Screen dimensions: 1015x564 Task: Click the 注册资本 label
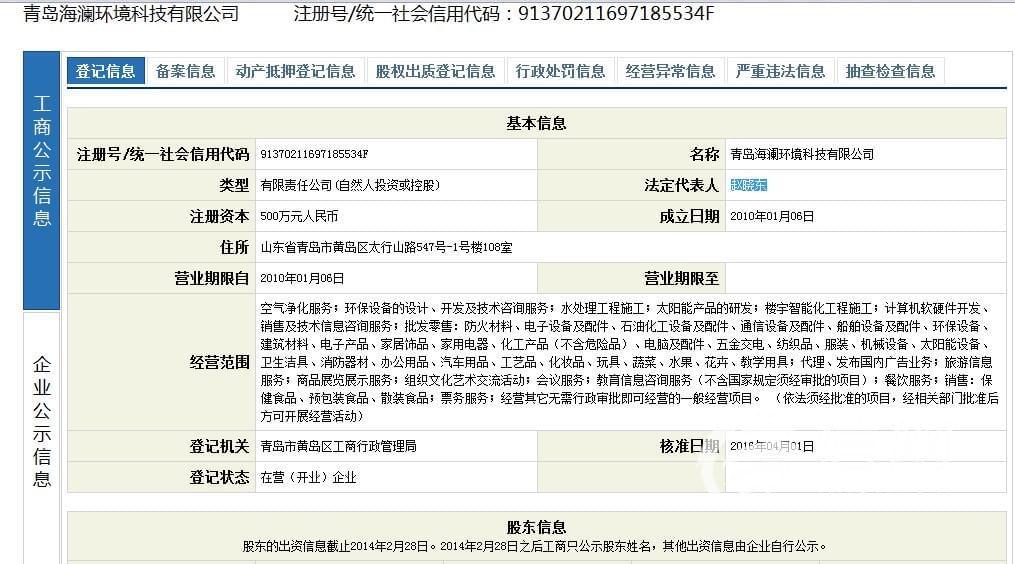point(219,216)
